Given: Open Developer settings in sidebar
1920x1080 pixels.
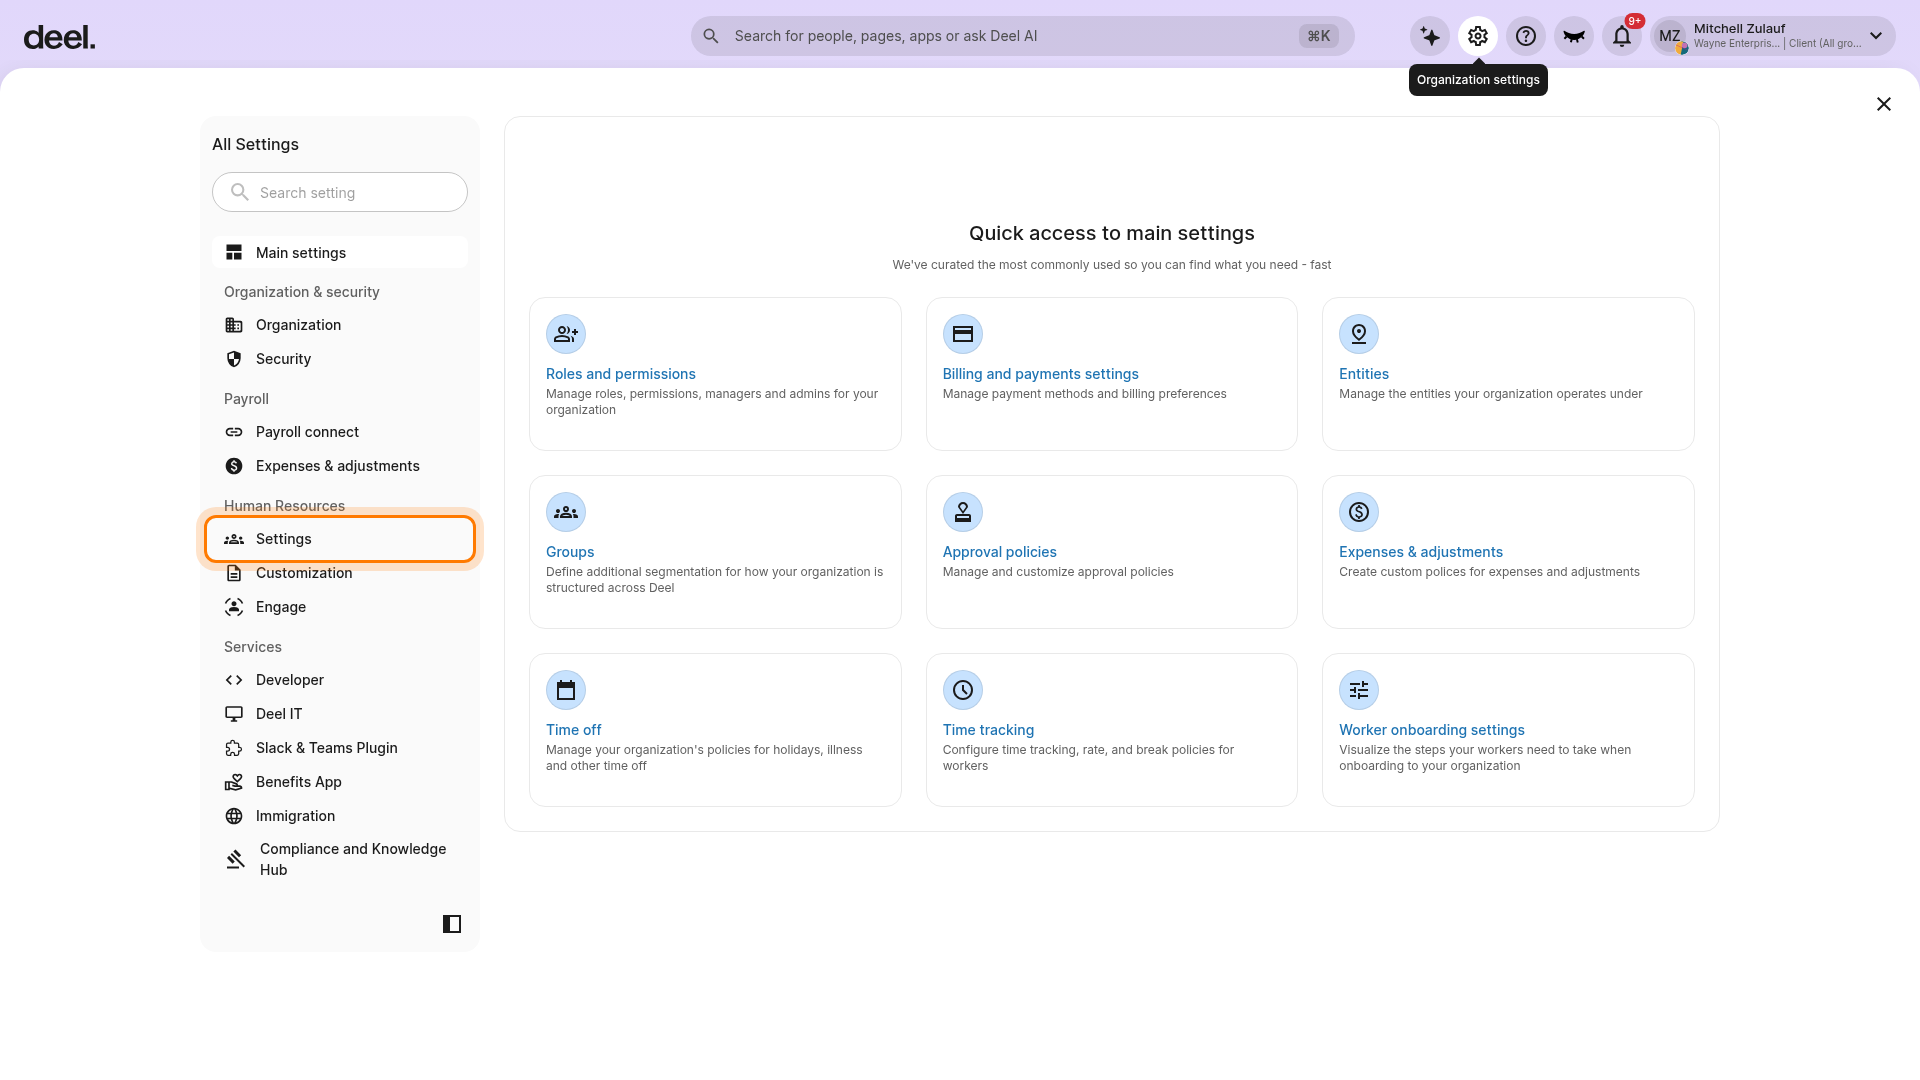Looking at the screenshot, I should pyautogui.click(x=340, y=680).
